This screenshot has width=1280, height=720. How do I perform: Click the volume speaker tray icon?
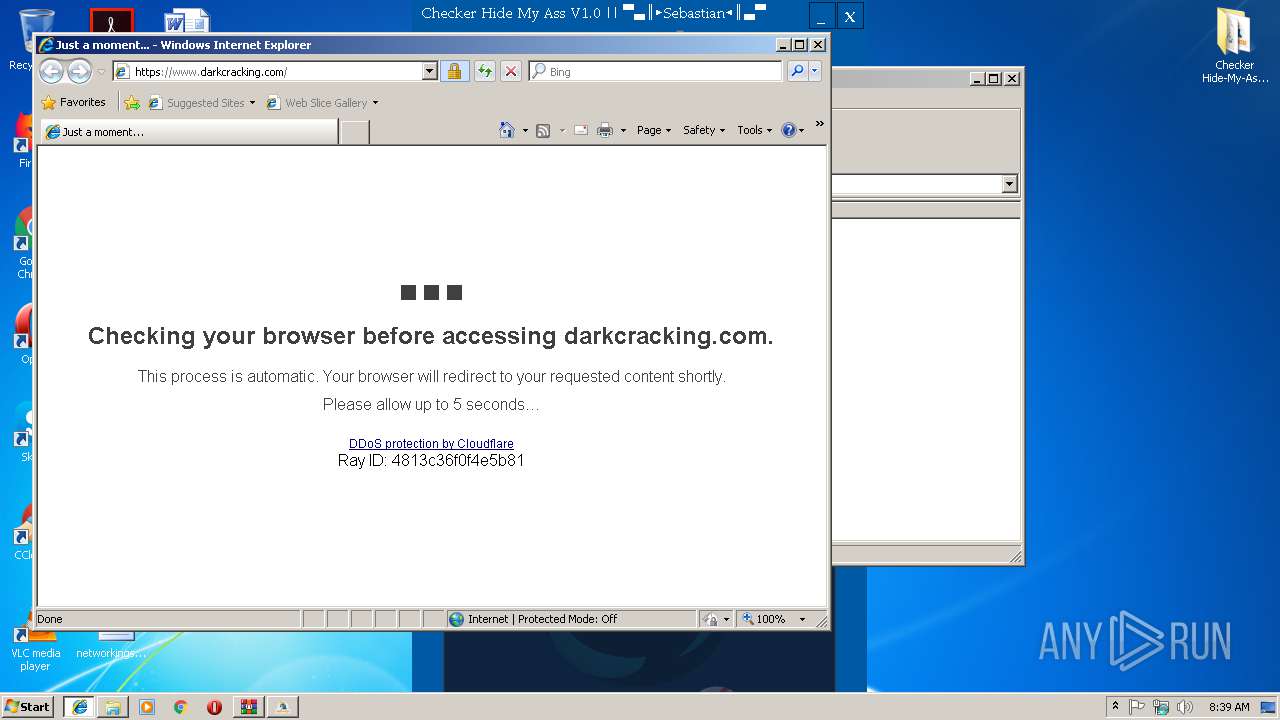1185,707
